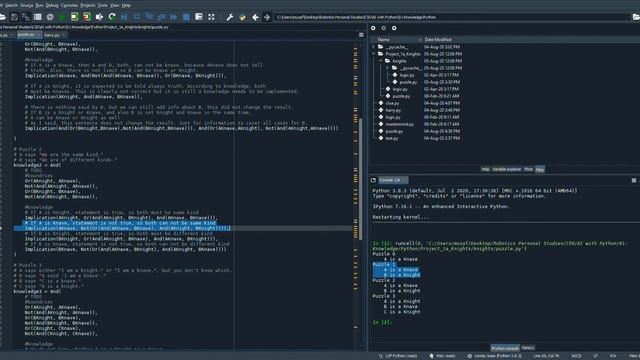Toggle fullscreen mode toolbar icon
The height and width of the screenshot is (360, 640).
[x=211, y=17]
